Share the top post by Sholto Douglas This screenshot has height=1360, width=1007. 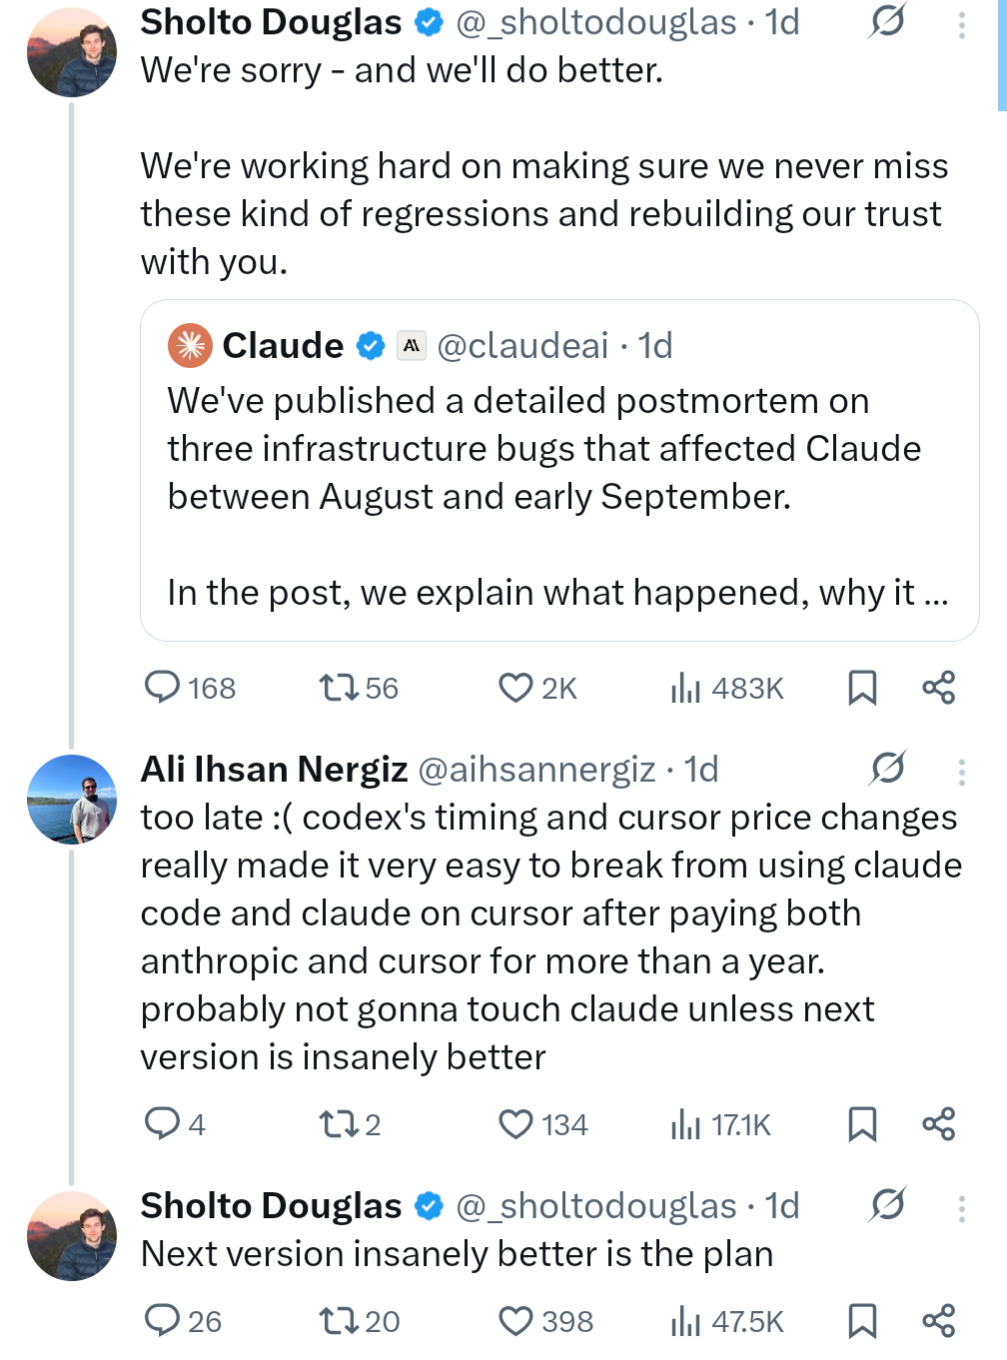938,688
